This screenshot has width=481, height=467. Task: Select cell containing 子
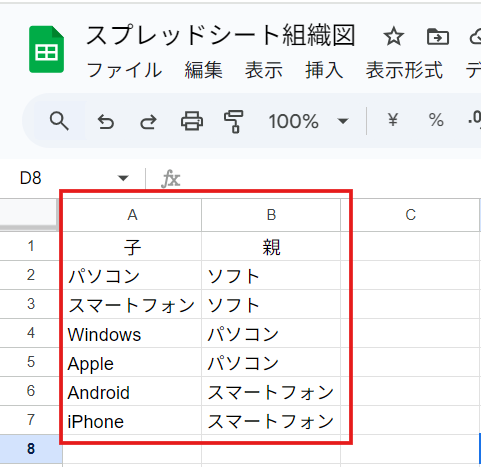point(132,246)
